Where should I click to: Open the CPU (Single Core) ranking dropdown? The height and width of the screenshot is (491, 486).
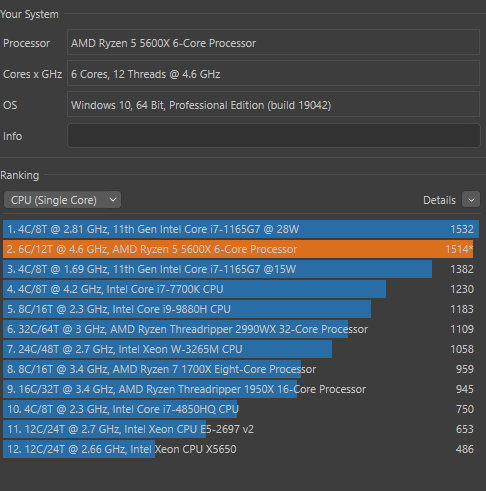click(x=62, y=200)
